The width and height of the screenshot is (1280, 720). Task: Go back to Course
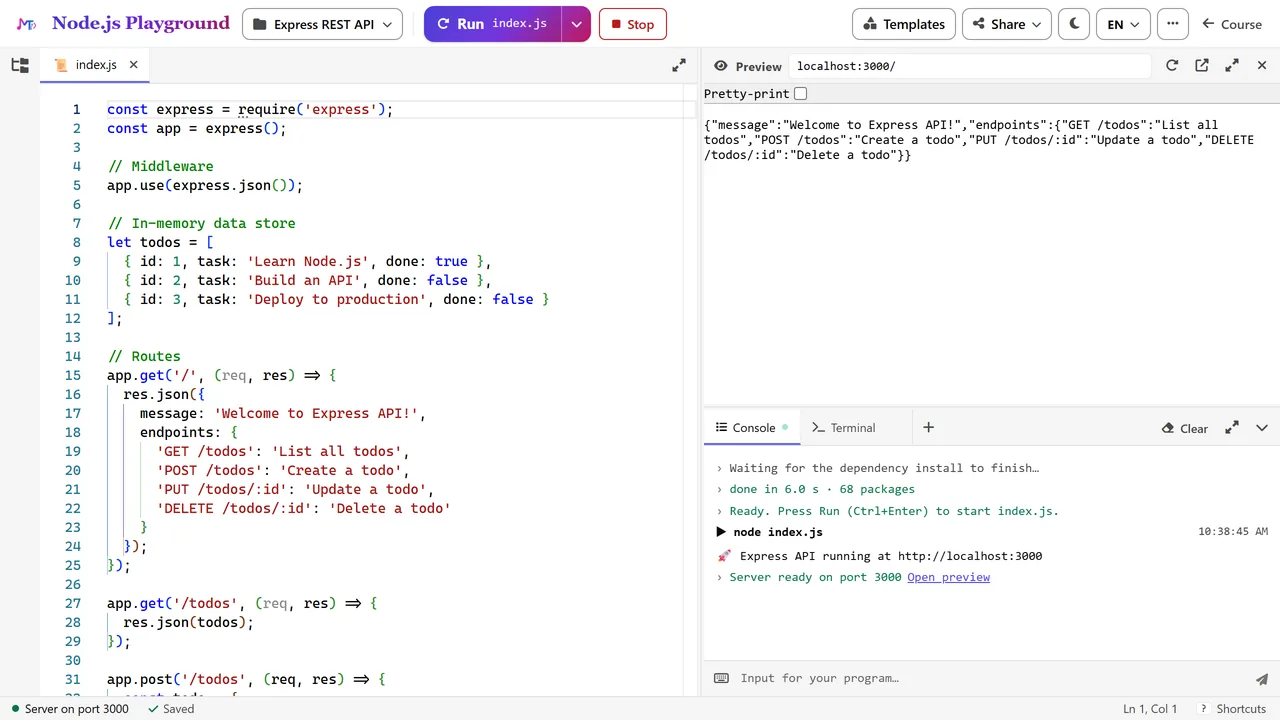coord(1232,24)
